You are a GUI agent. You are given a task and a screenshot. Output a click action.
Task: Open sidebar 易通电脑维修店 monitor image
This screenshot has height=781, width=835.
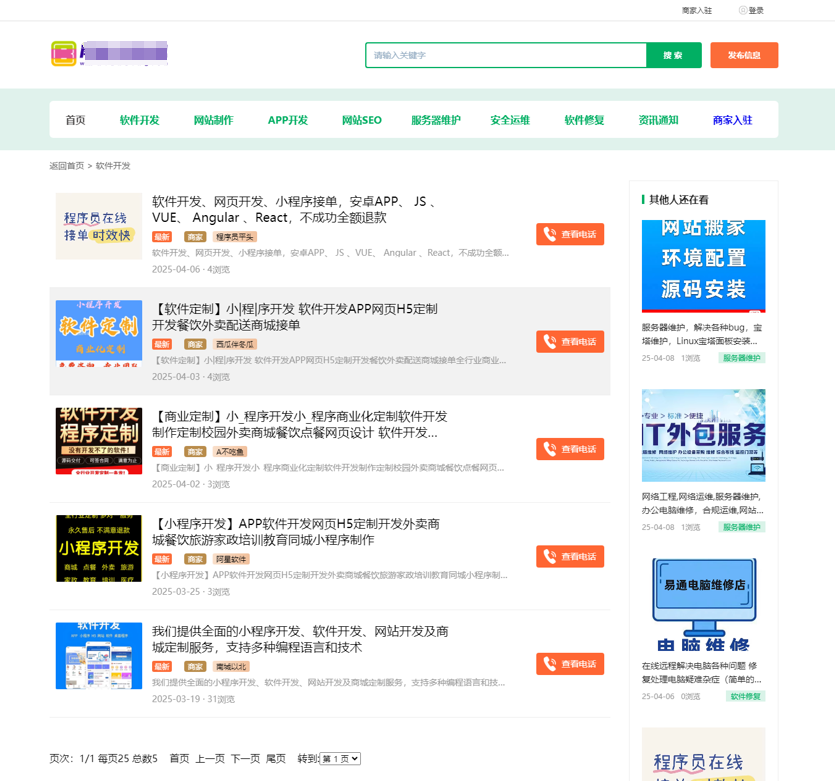click(703, 605)
